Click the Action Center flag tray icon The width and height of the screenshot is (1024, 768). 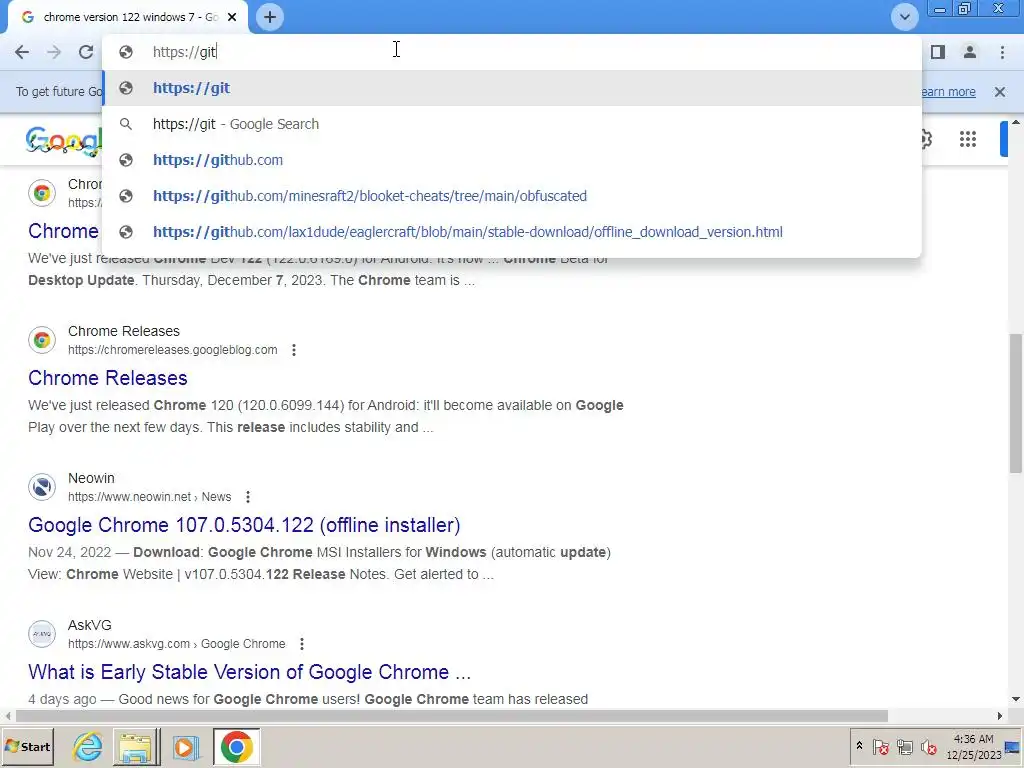tap(880, 746)
